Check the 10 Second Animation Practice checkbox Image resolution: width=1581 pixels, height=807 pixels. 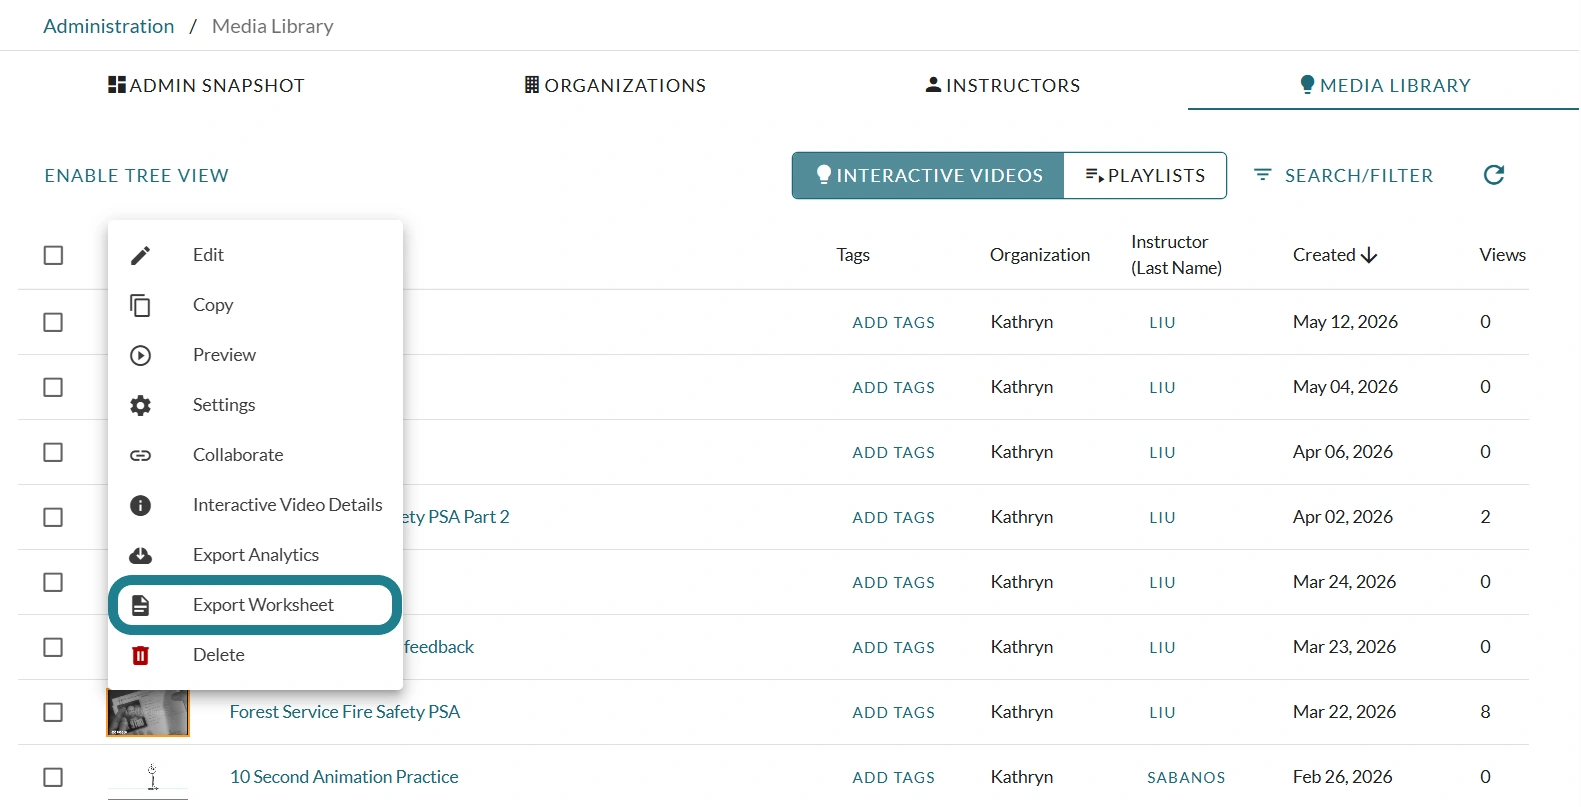coord(54,777)
